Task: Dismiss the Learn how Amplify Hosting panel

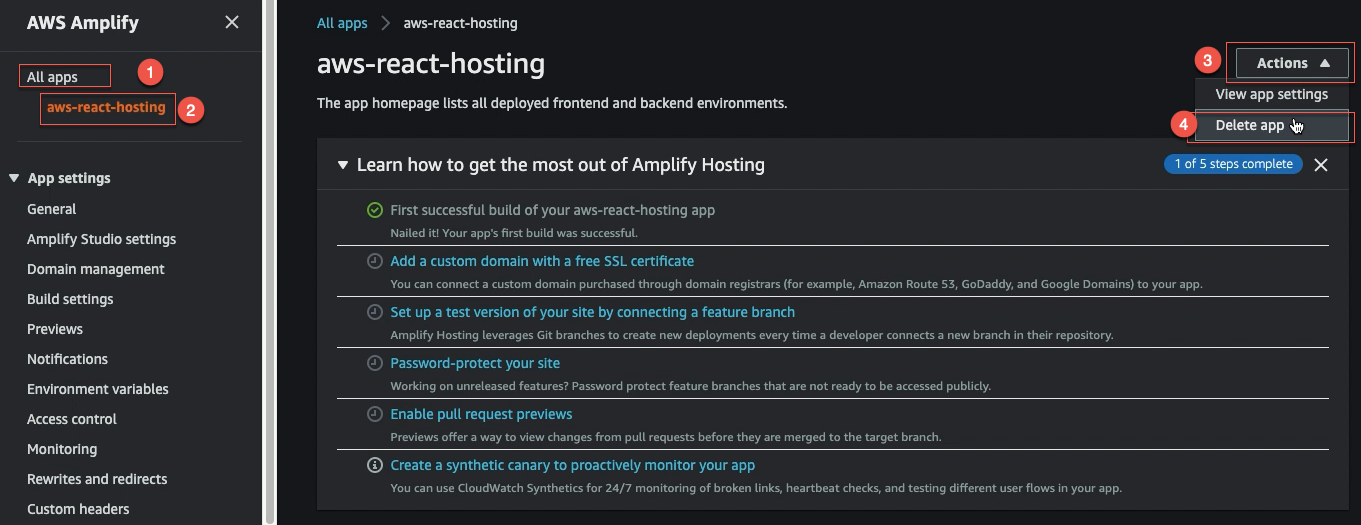Action: [x=1321, y=165]
